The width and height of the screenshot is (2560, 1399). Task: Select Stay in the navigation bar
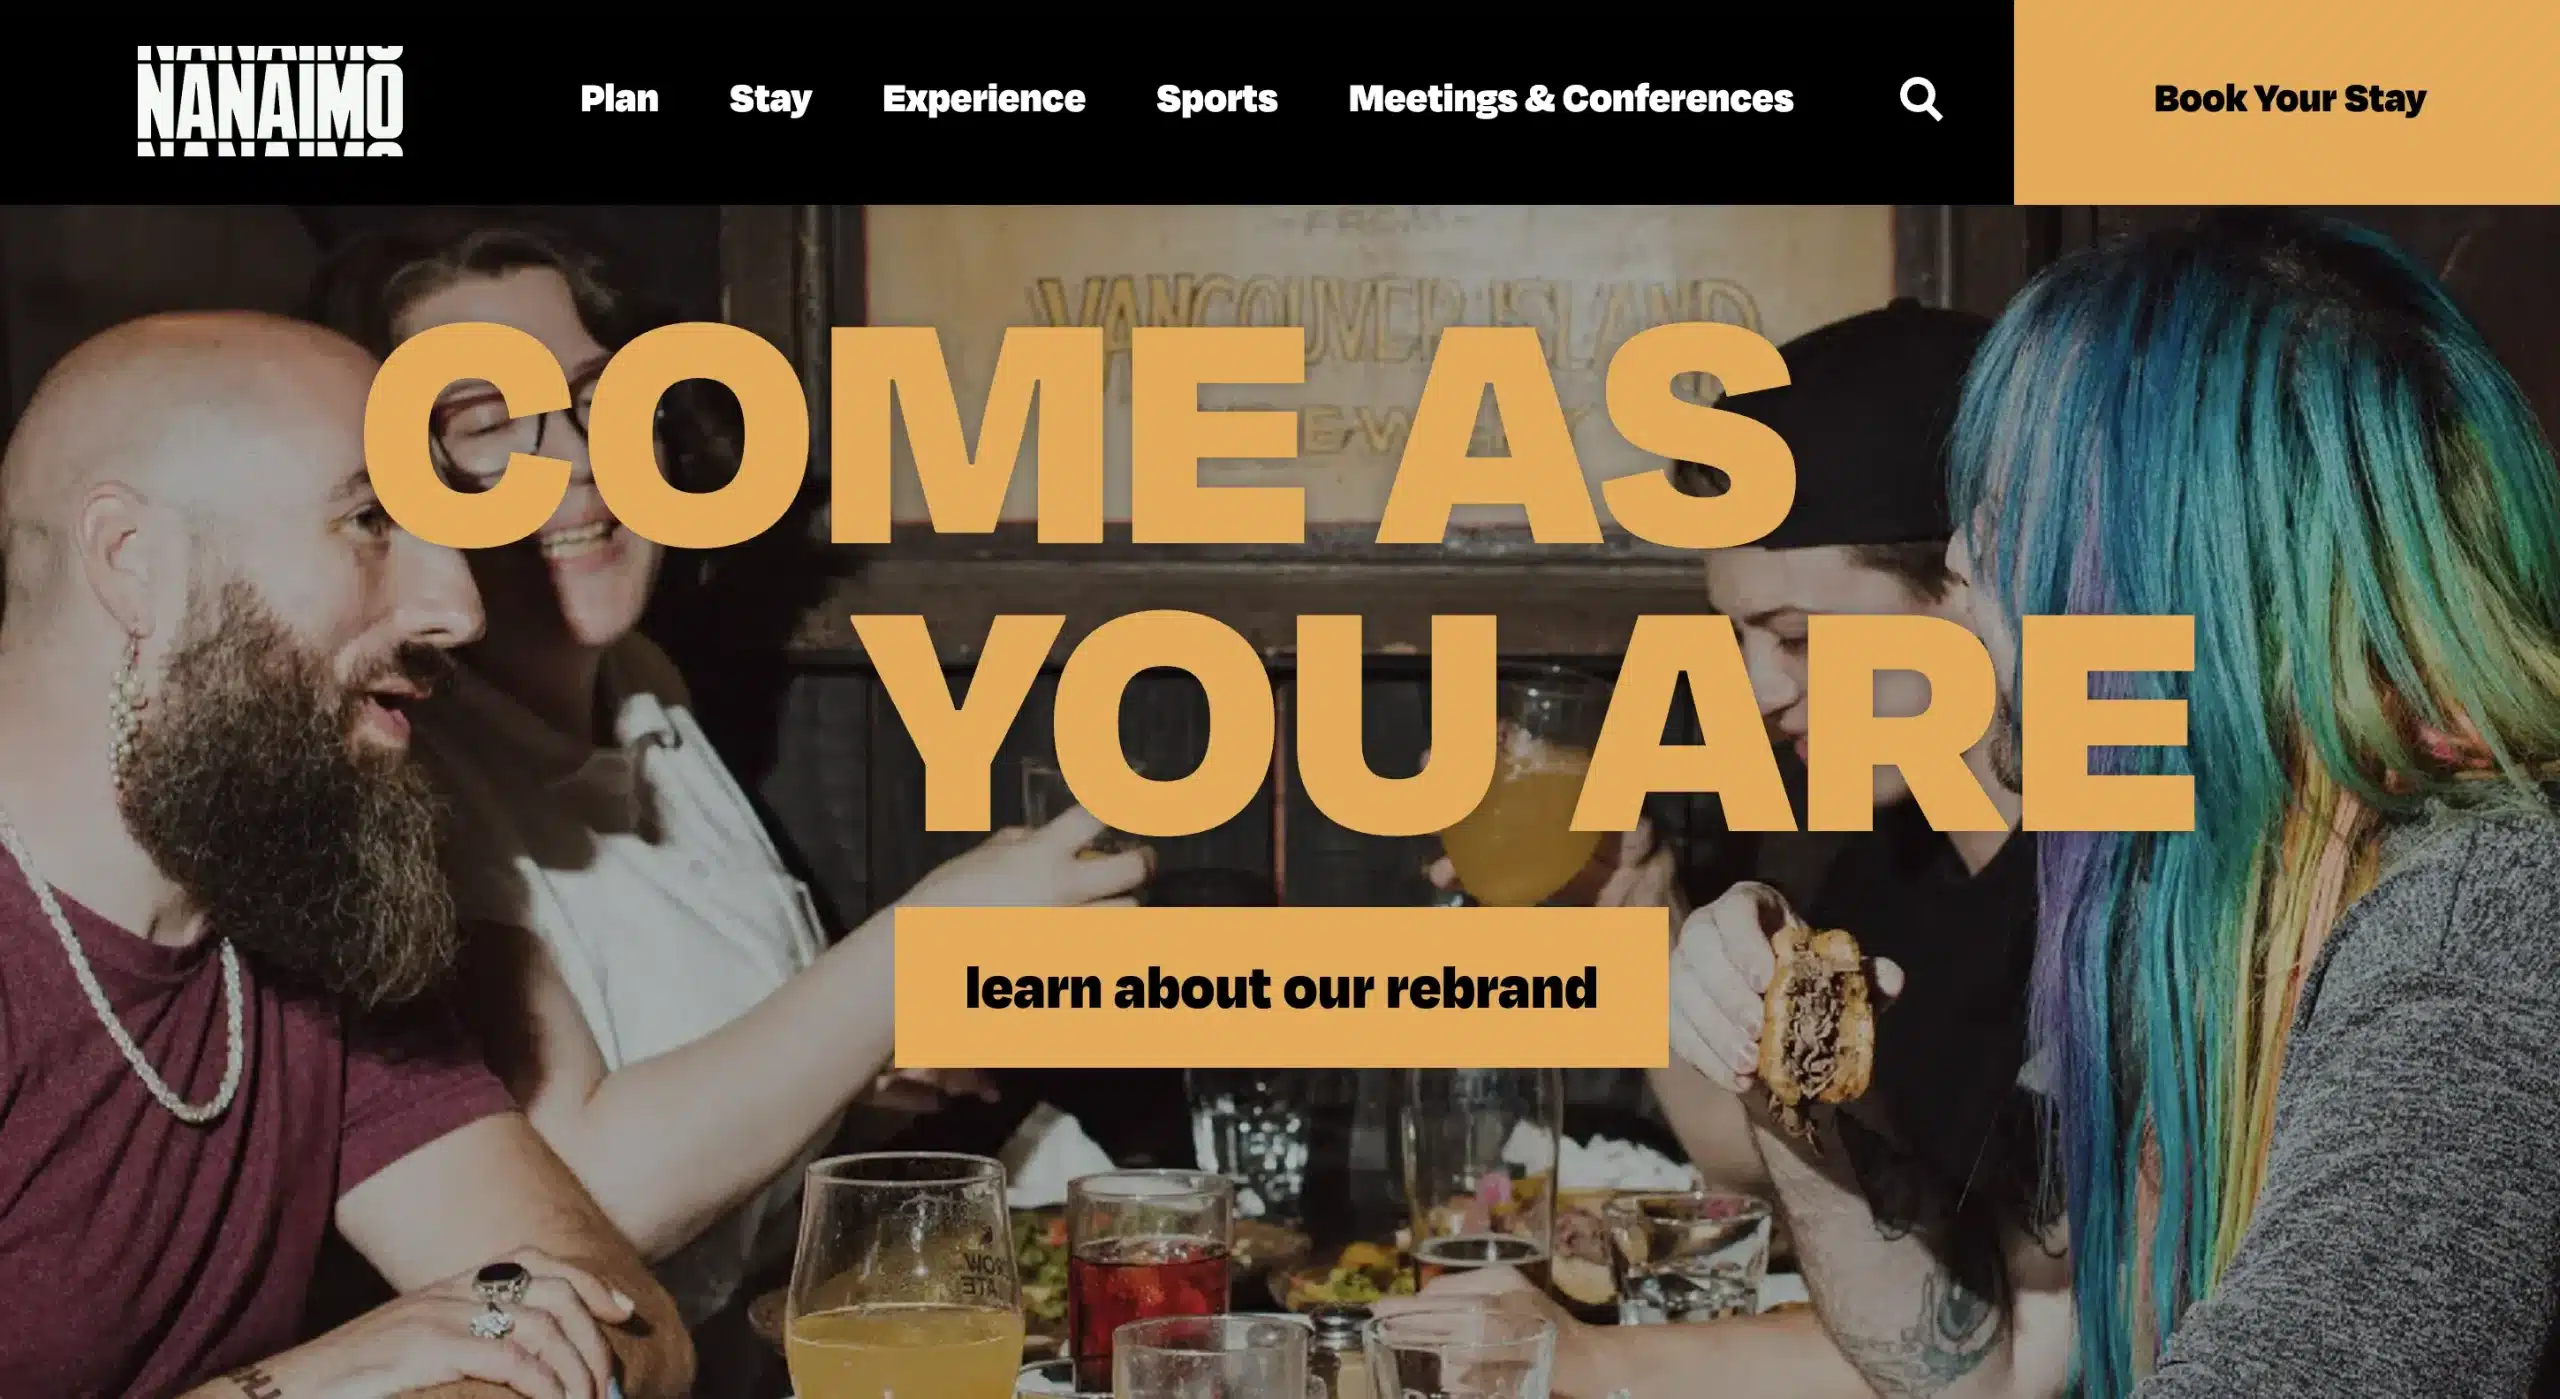770,99
